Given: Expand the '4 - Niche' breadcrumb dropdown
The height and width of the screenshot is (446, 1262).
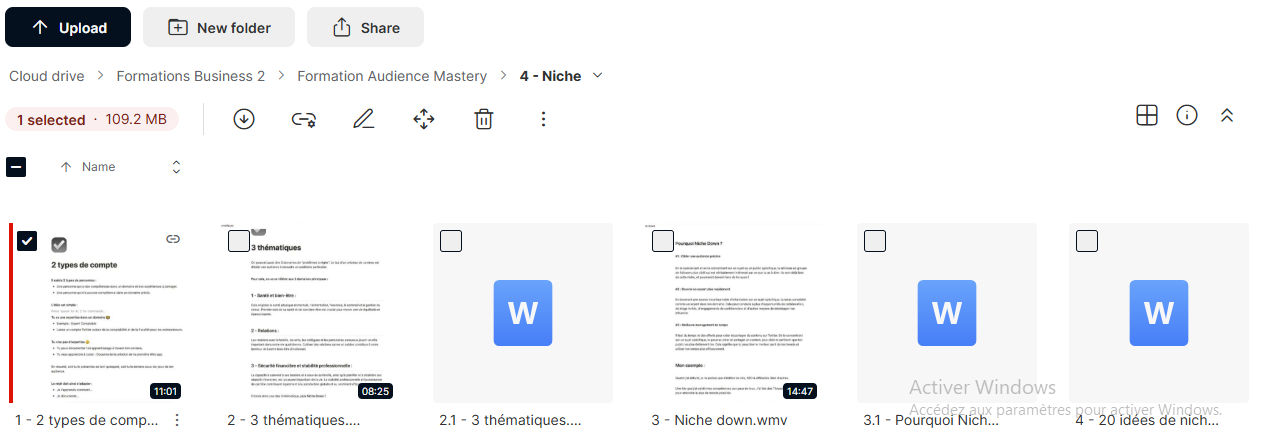Looking at the screenshot, I should click(x=598, y=76).
